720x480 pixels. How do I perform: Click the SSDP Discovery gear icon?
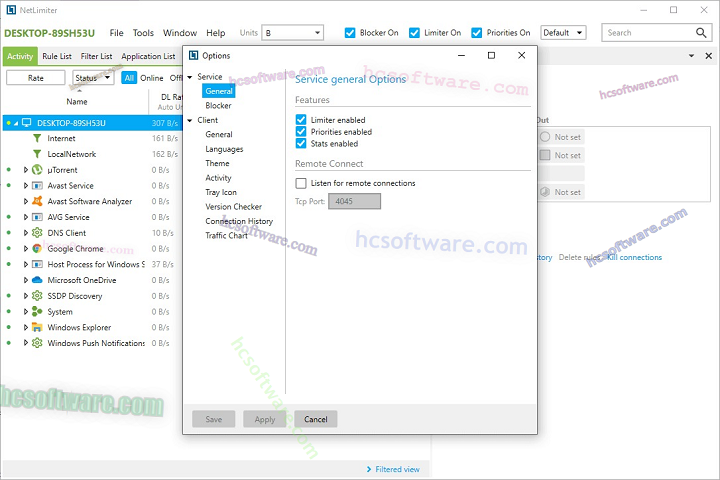coord(37,296)
